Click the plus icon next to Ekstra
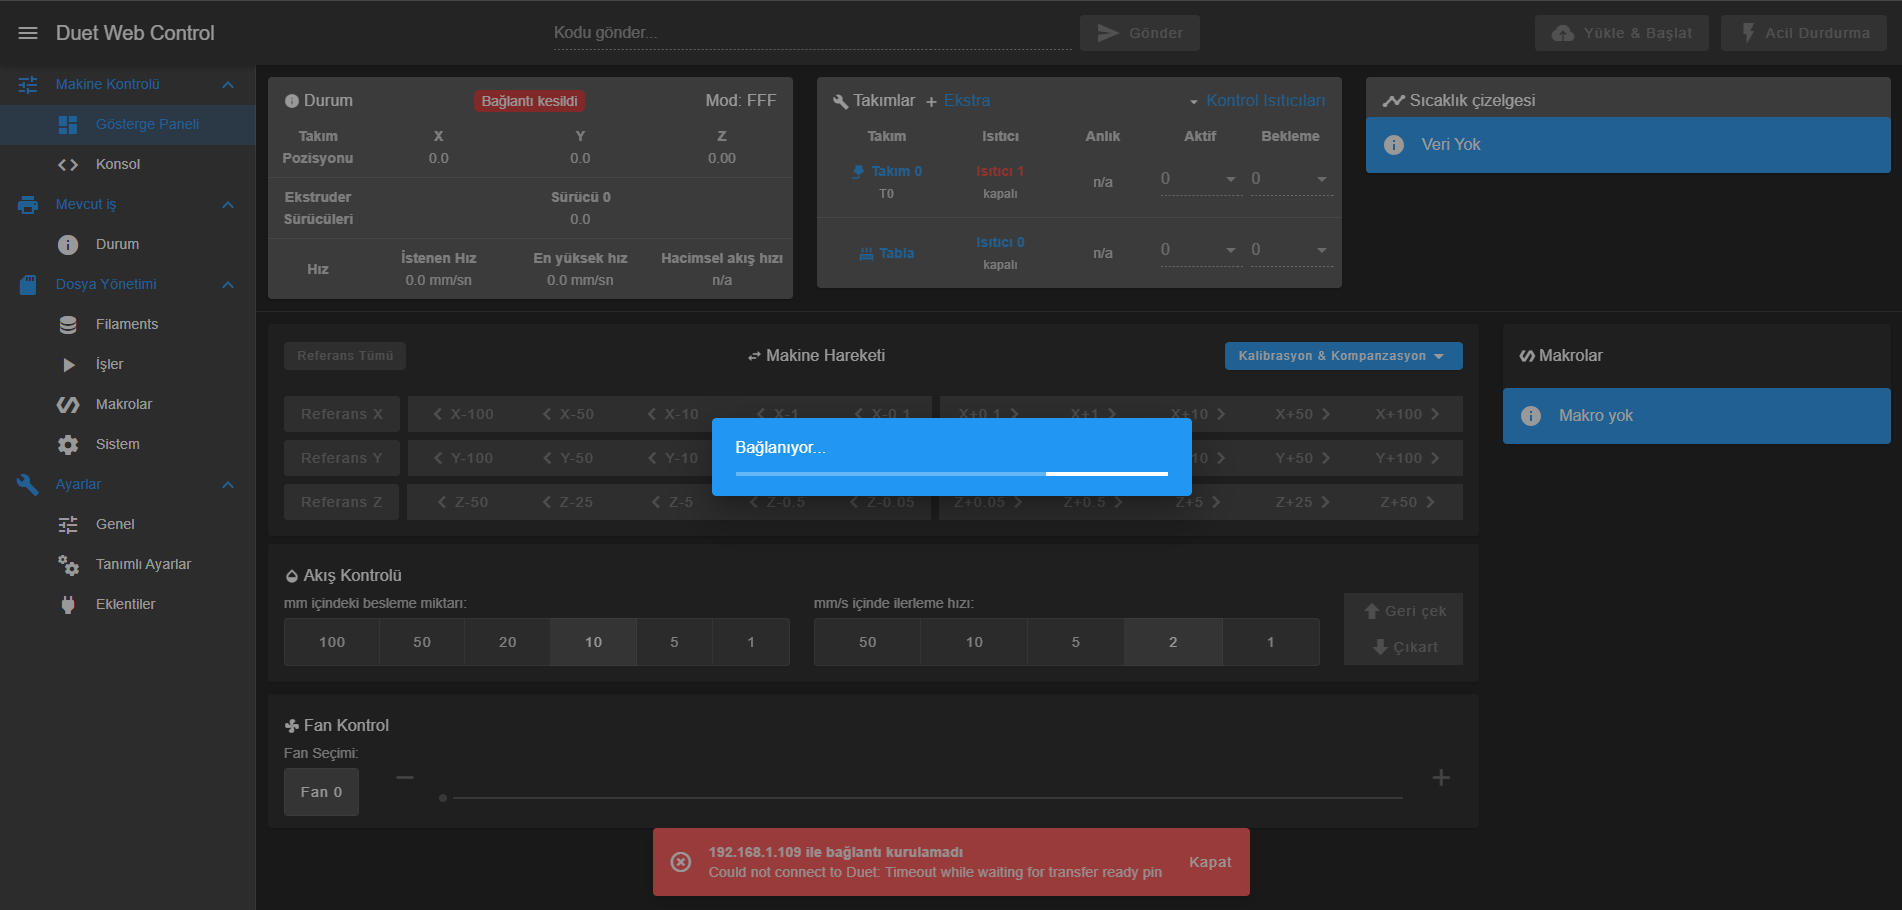 point(931,102)
